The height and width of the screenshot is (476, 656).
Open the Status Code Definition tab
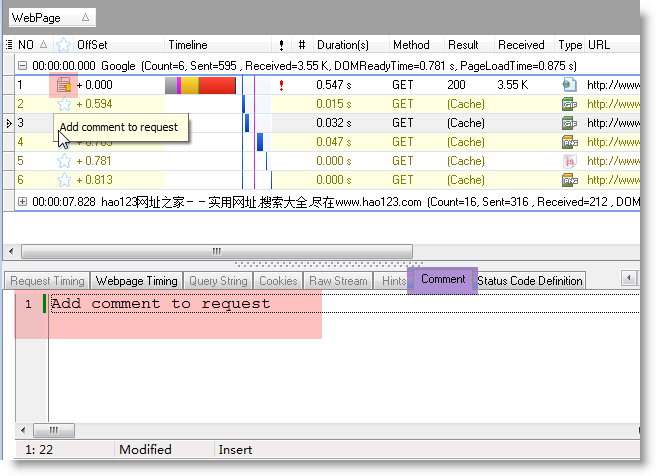529,281
